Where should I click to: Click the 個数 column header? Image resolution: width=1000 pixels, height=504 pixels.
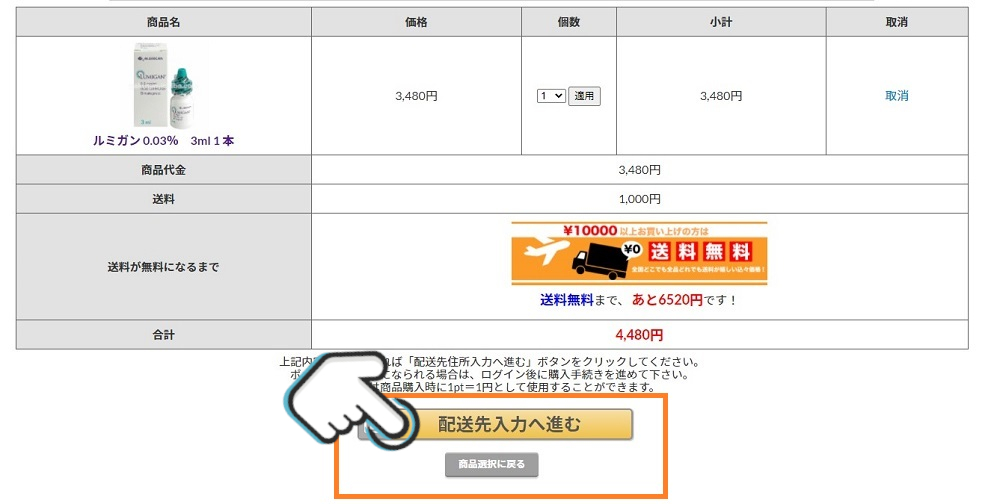[568, 22]
